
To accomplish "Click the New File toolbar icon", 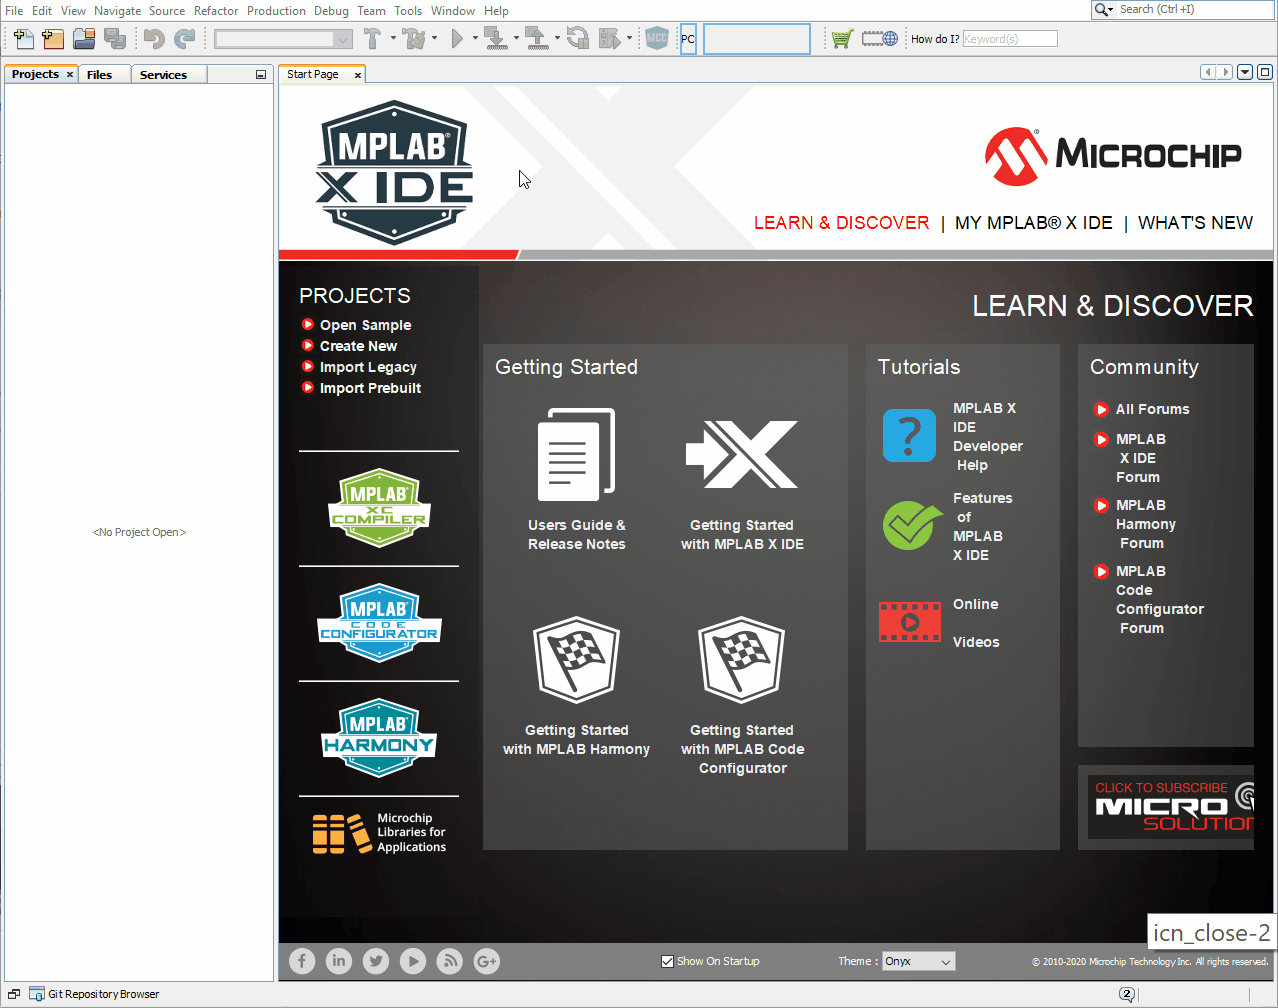I will click(x=23, y=39).
